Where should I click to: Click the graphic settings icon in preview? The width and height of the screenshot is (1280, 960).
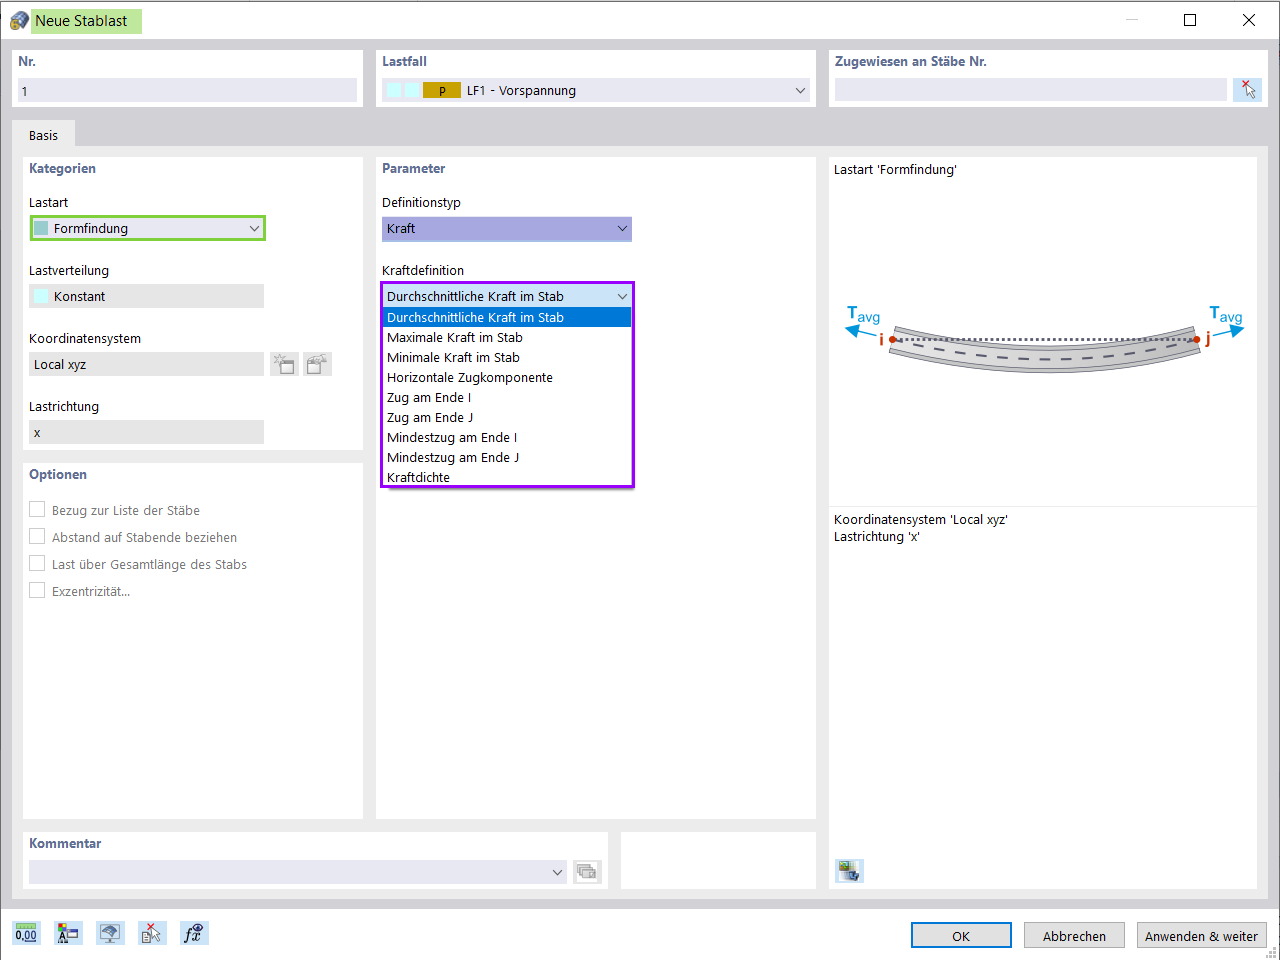click(x=849, y=871)
